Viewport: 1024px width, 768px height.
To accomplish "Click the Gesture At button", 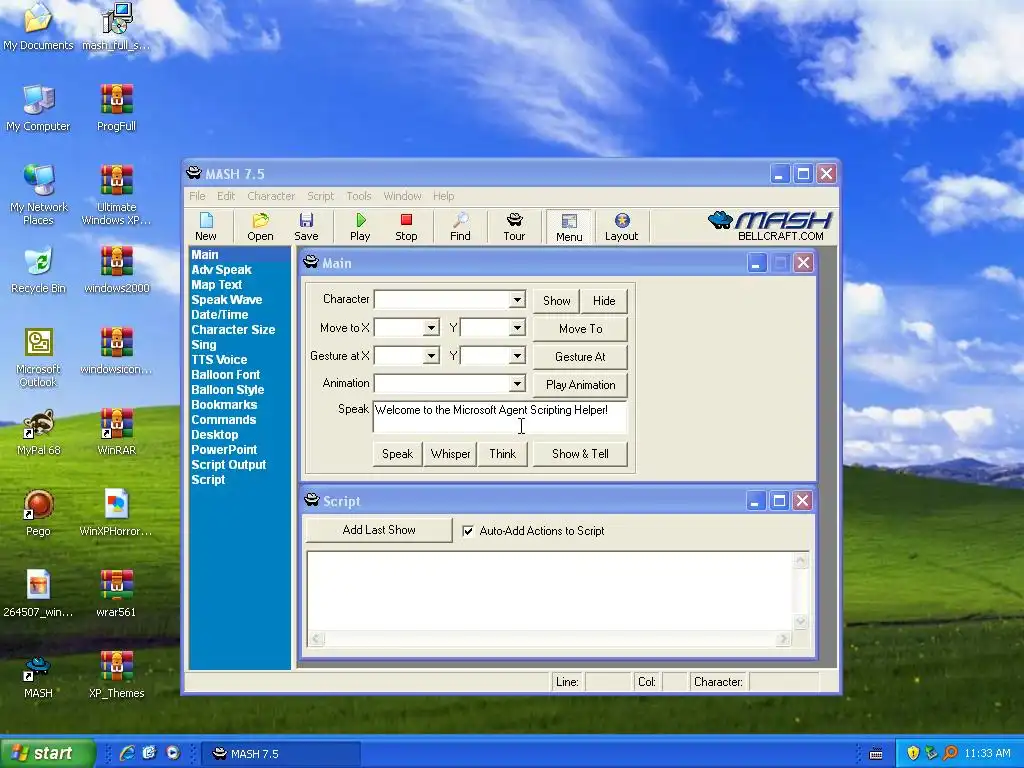I will [580, 357].
